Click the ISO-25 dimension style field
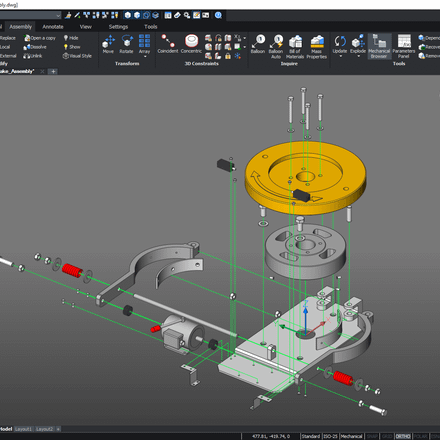440x440 pixels. pyautogui.click(x=330, y=436)
